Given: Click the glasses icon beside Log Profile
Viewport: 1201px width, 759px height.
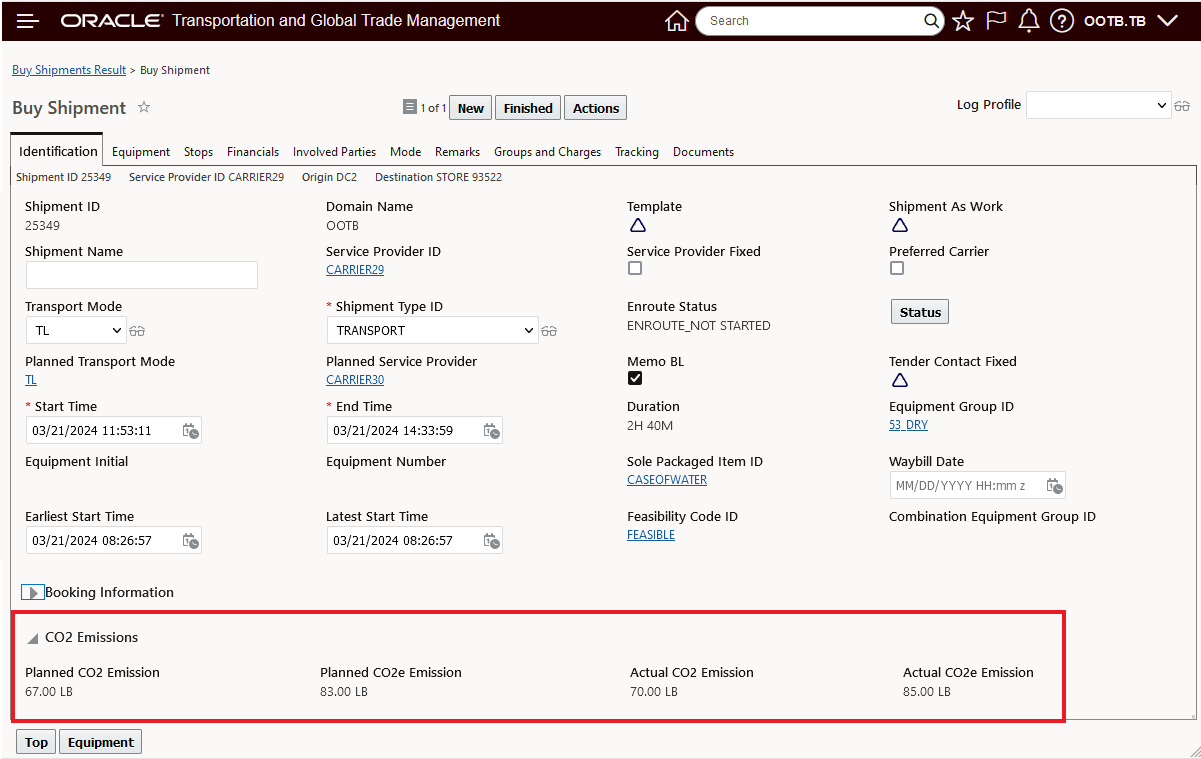Looking at the screenshot, I should tap(1182, 106).
